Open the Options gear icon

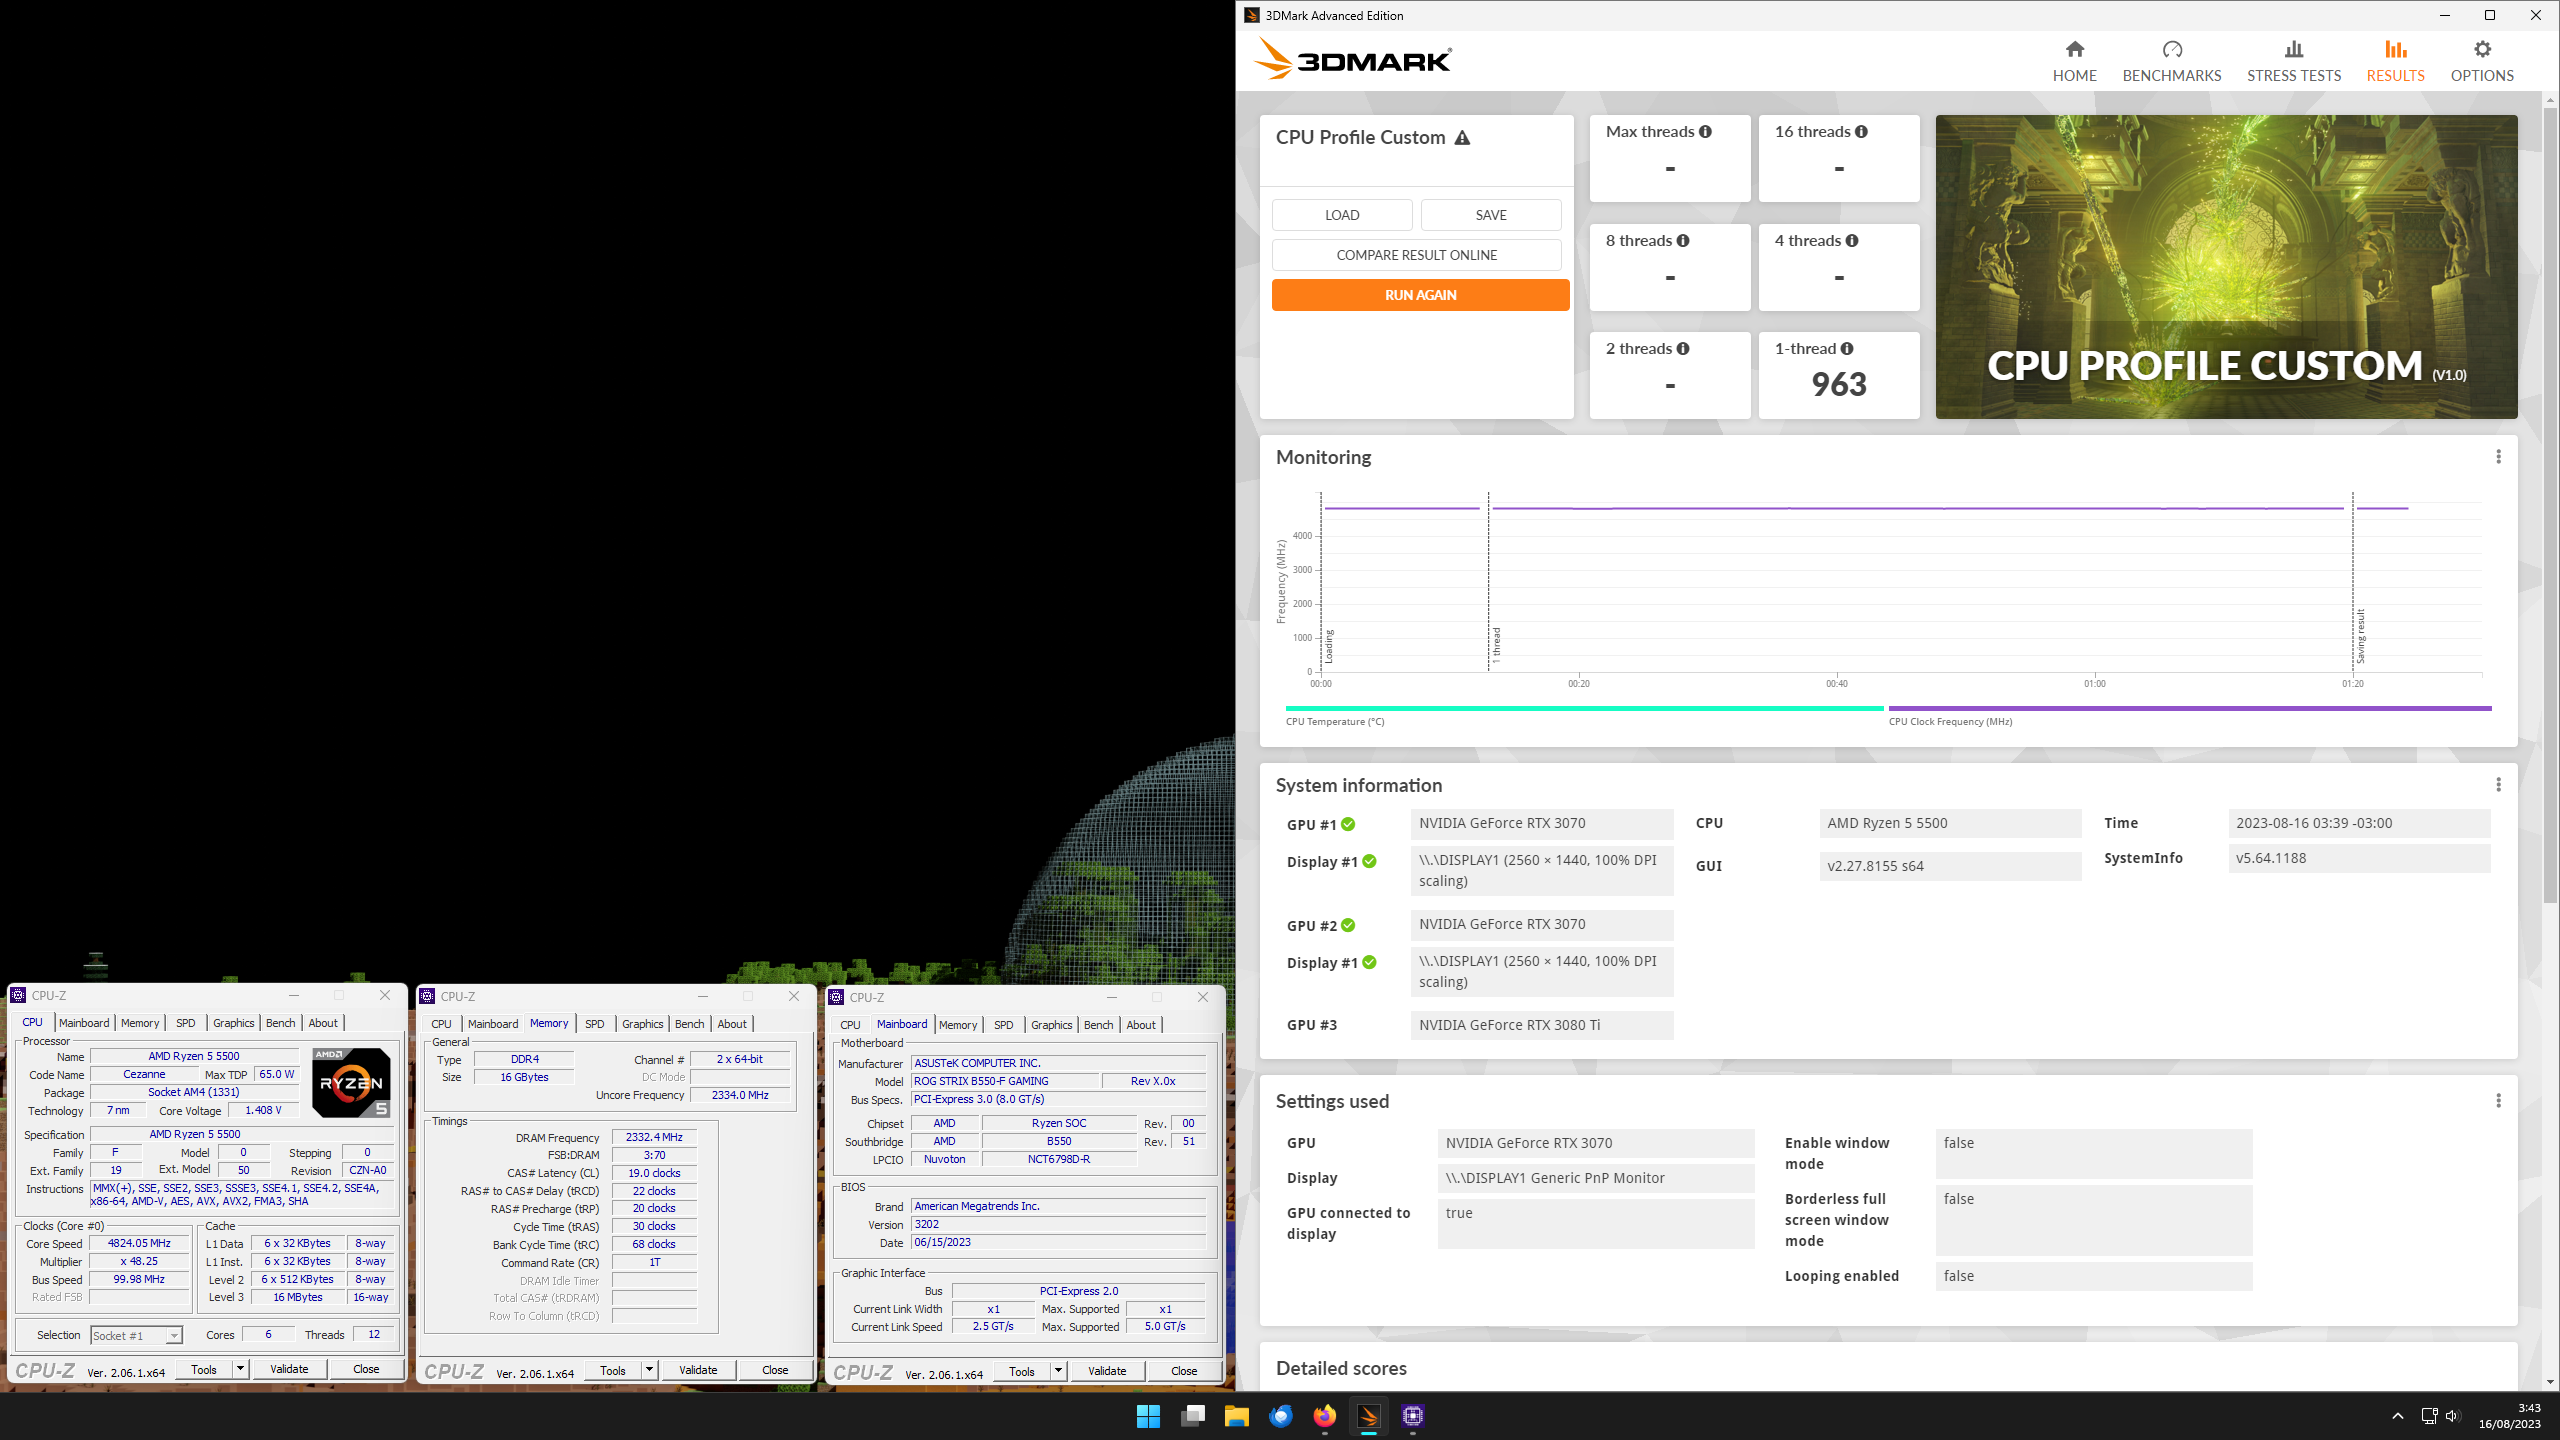click(x=2482, y=49)
